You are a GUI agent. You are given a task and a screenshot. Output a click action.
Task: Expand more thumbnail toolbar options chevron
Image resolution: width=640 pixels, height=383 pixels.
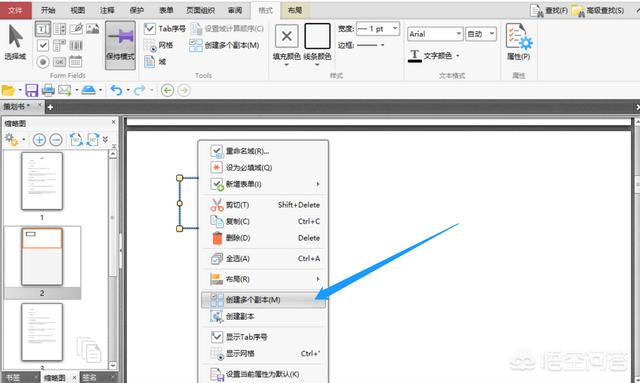(x=105, y=139)
